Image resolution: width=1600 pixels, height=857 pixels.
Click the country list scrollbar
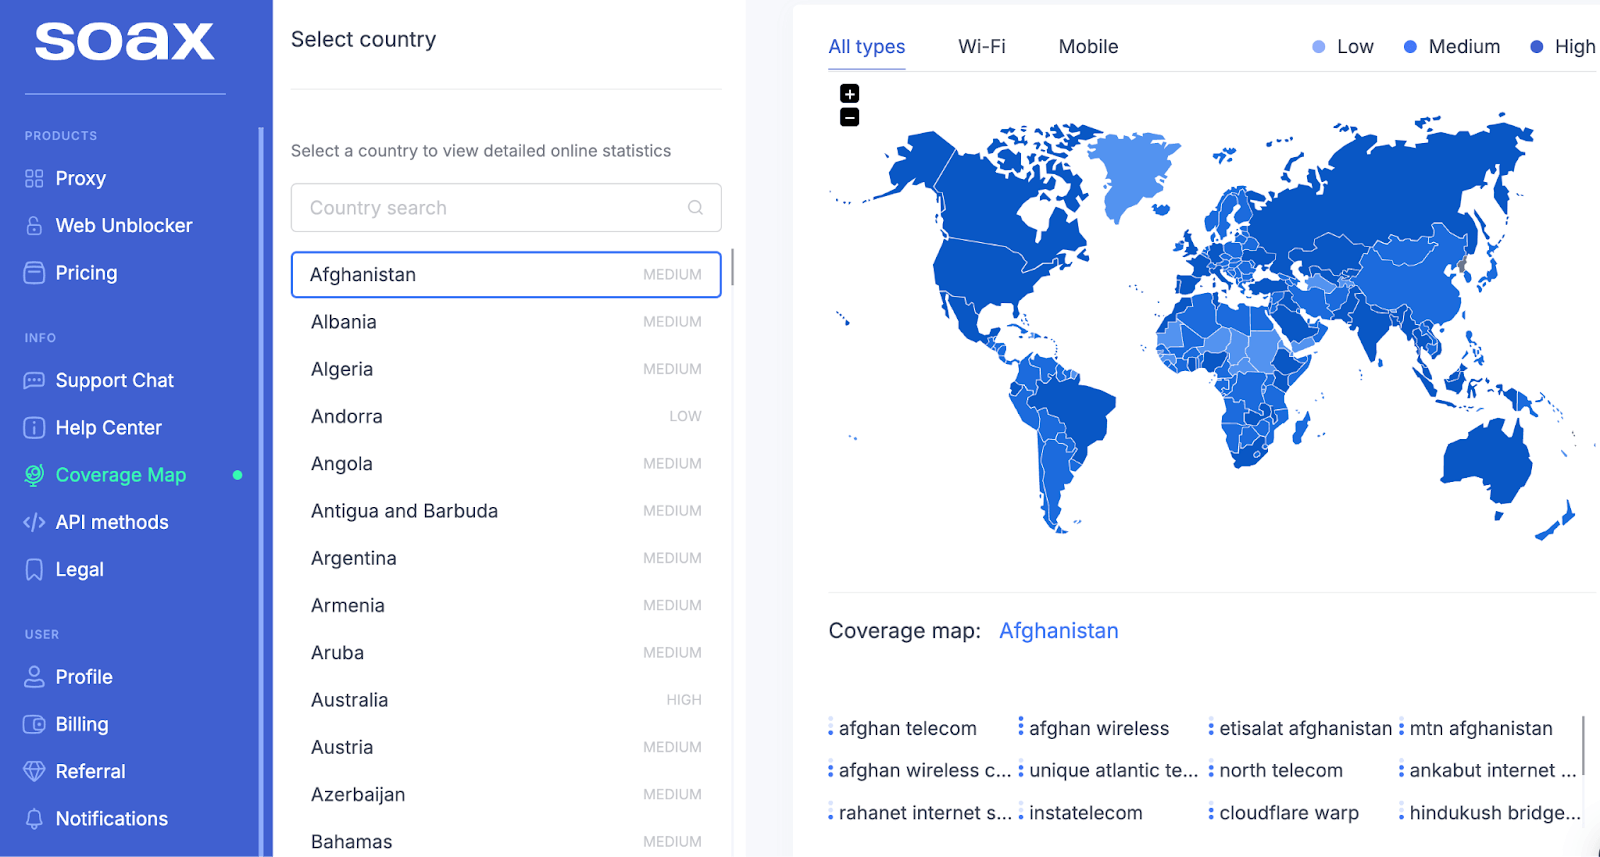click(732, 267)
